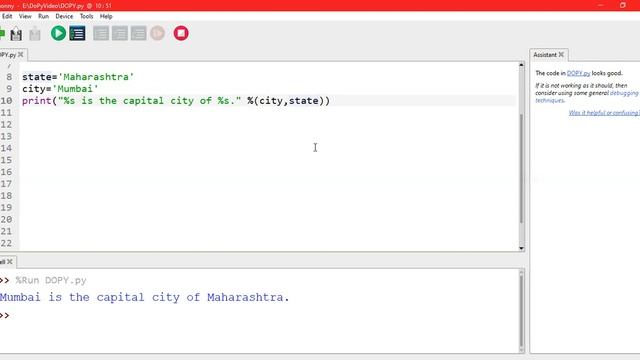Open the Tools menu

tap(86, 16)
